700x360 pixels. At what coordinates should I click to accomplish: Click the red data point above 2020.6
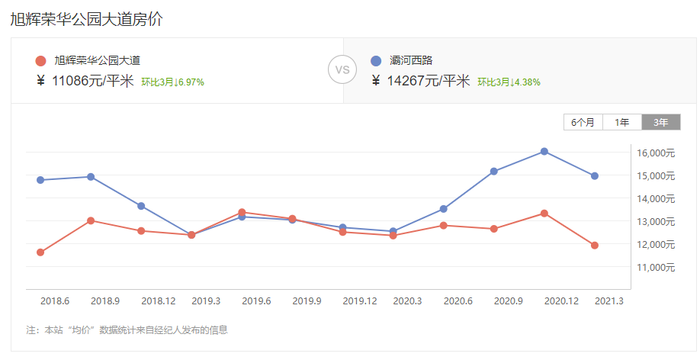pos(443,226)
